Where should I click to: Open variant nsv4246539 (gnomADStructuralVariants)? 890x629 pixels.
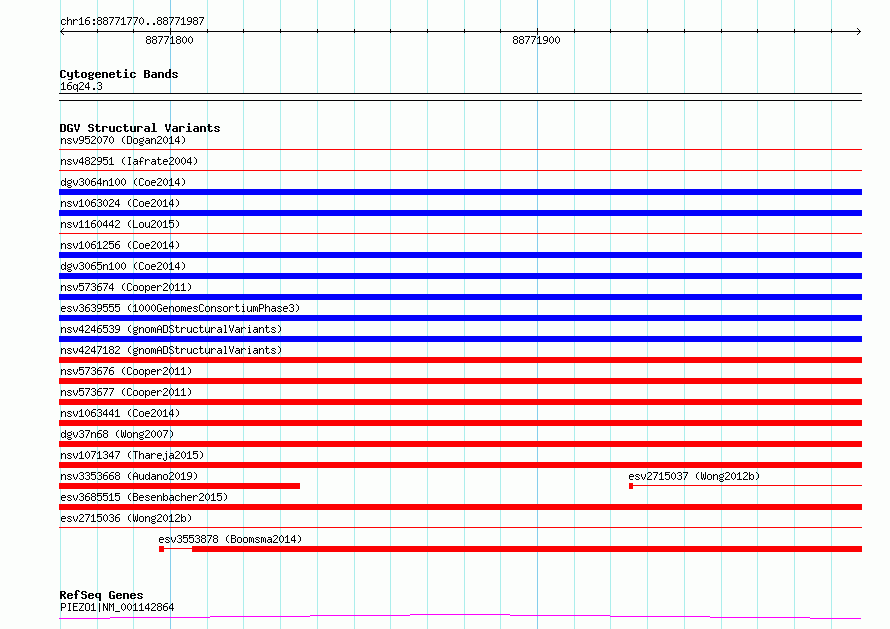(171, 329)
